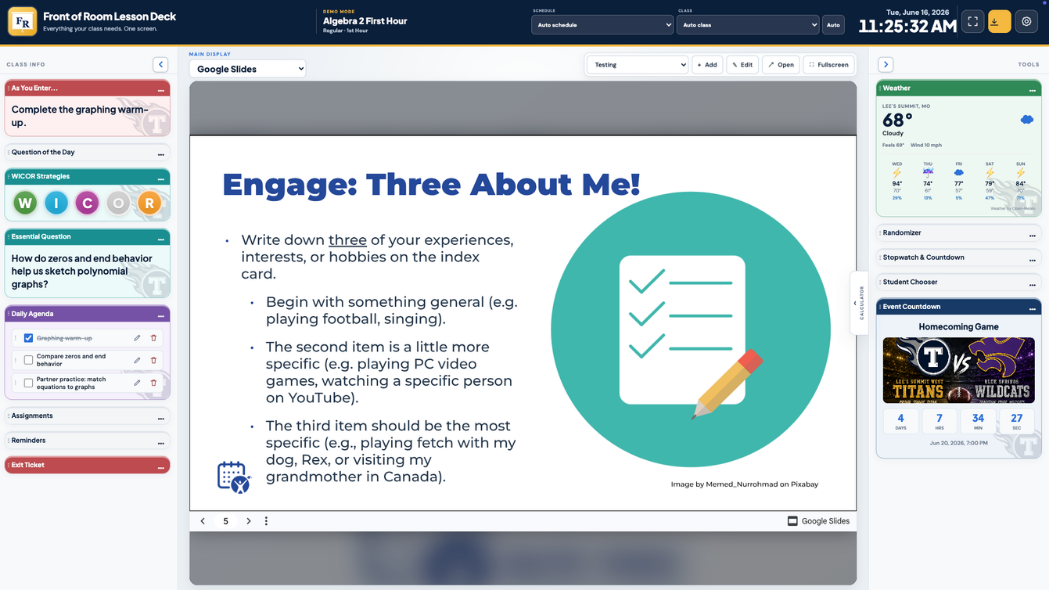Open the Auto schedule dropdown
1049x590 pixels.
tap(602, 25)
